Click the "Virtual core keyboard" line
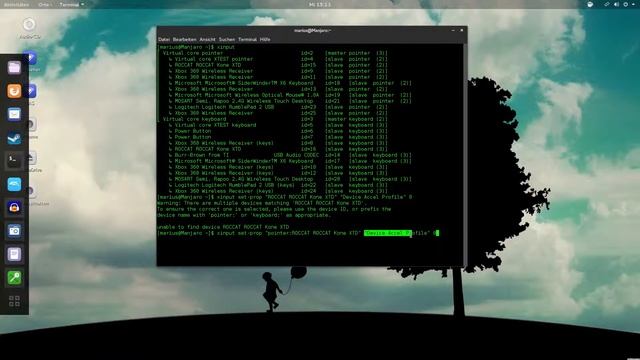Image resolution: width=640 pixels, height=360 pixels. point(275,119)
